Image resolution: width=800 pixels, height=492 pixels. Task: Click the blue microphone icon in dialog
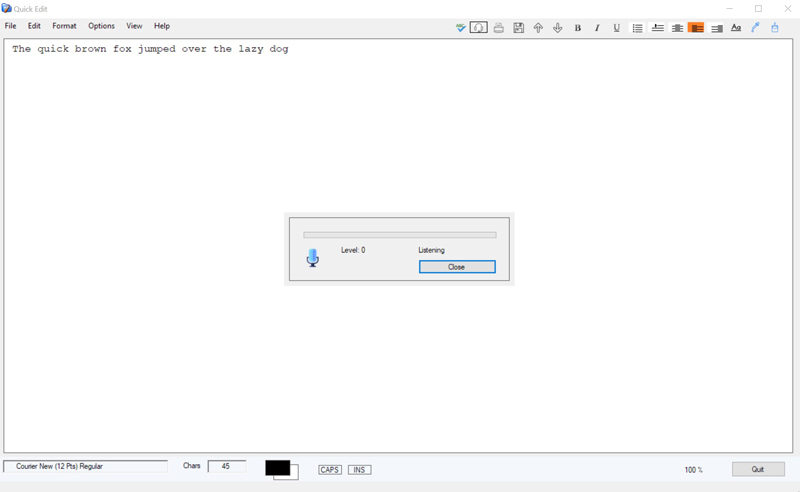313,258
